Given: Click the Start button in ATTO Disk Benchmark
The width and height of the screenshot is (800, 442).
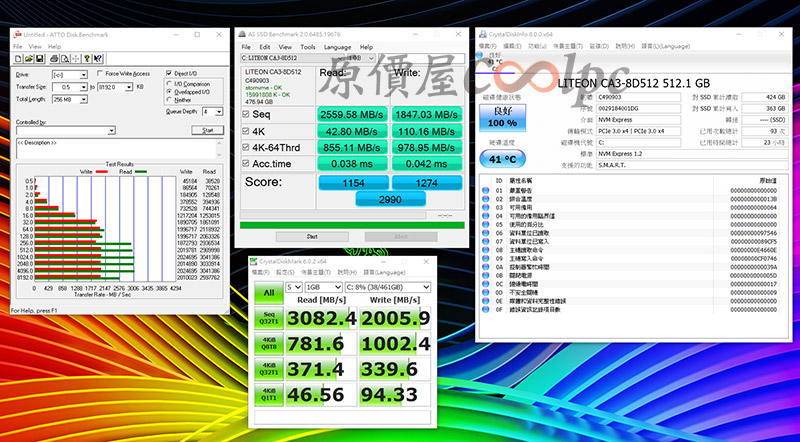Looking at the screenshot, I should point(208,131).
